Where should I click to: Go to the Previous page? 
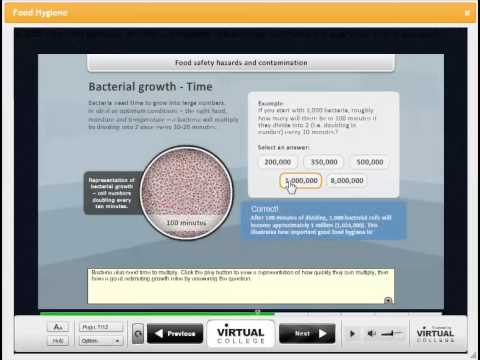175,333
